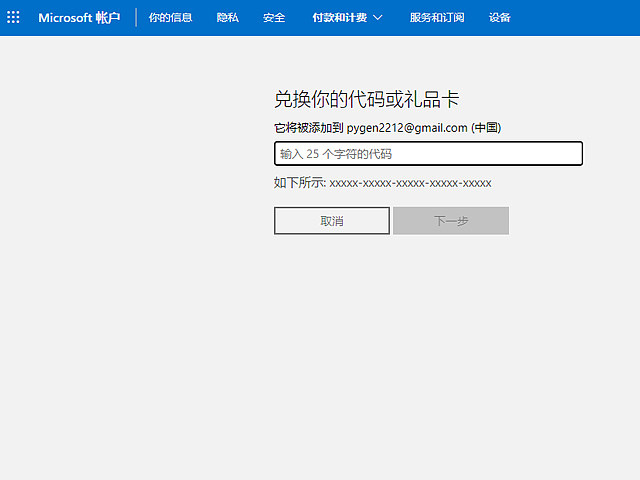Open 服务和订阅 in the navigation bar
The height and width of the screenshot is (480, 640).
pyautogui.click(x=437, y=18)
